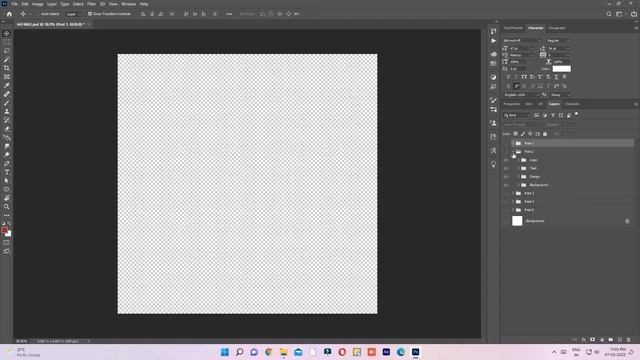Switch to the Properties tab
The image size is (640, 360).
coord(511,104)
